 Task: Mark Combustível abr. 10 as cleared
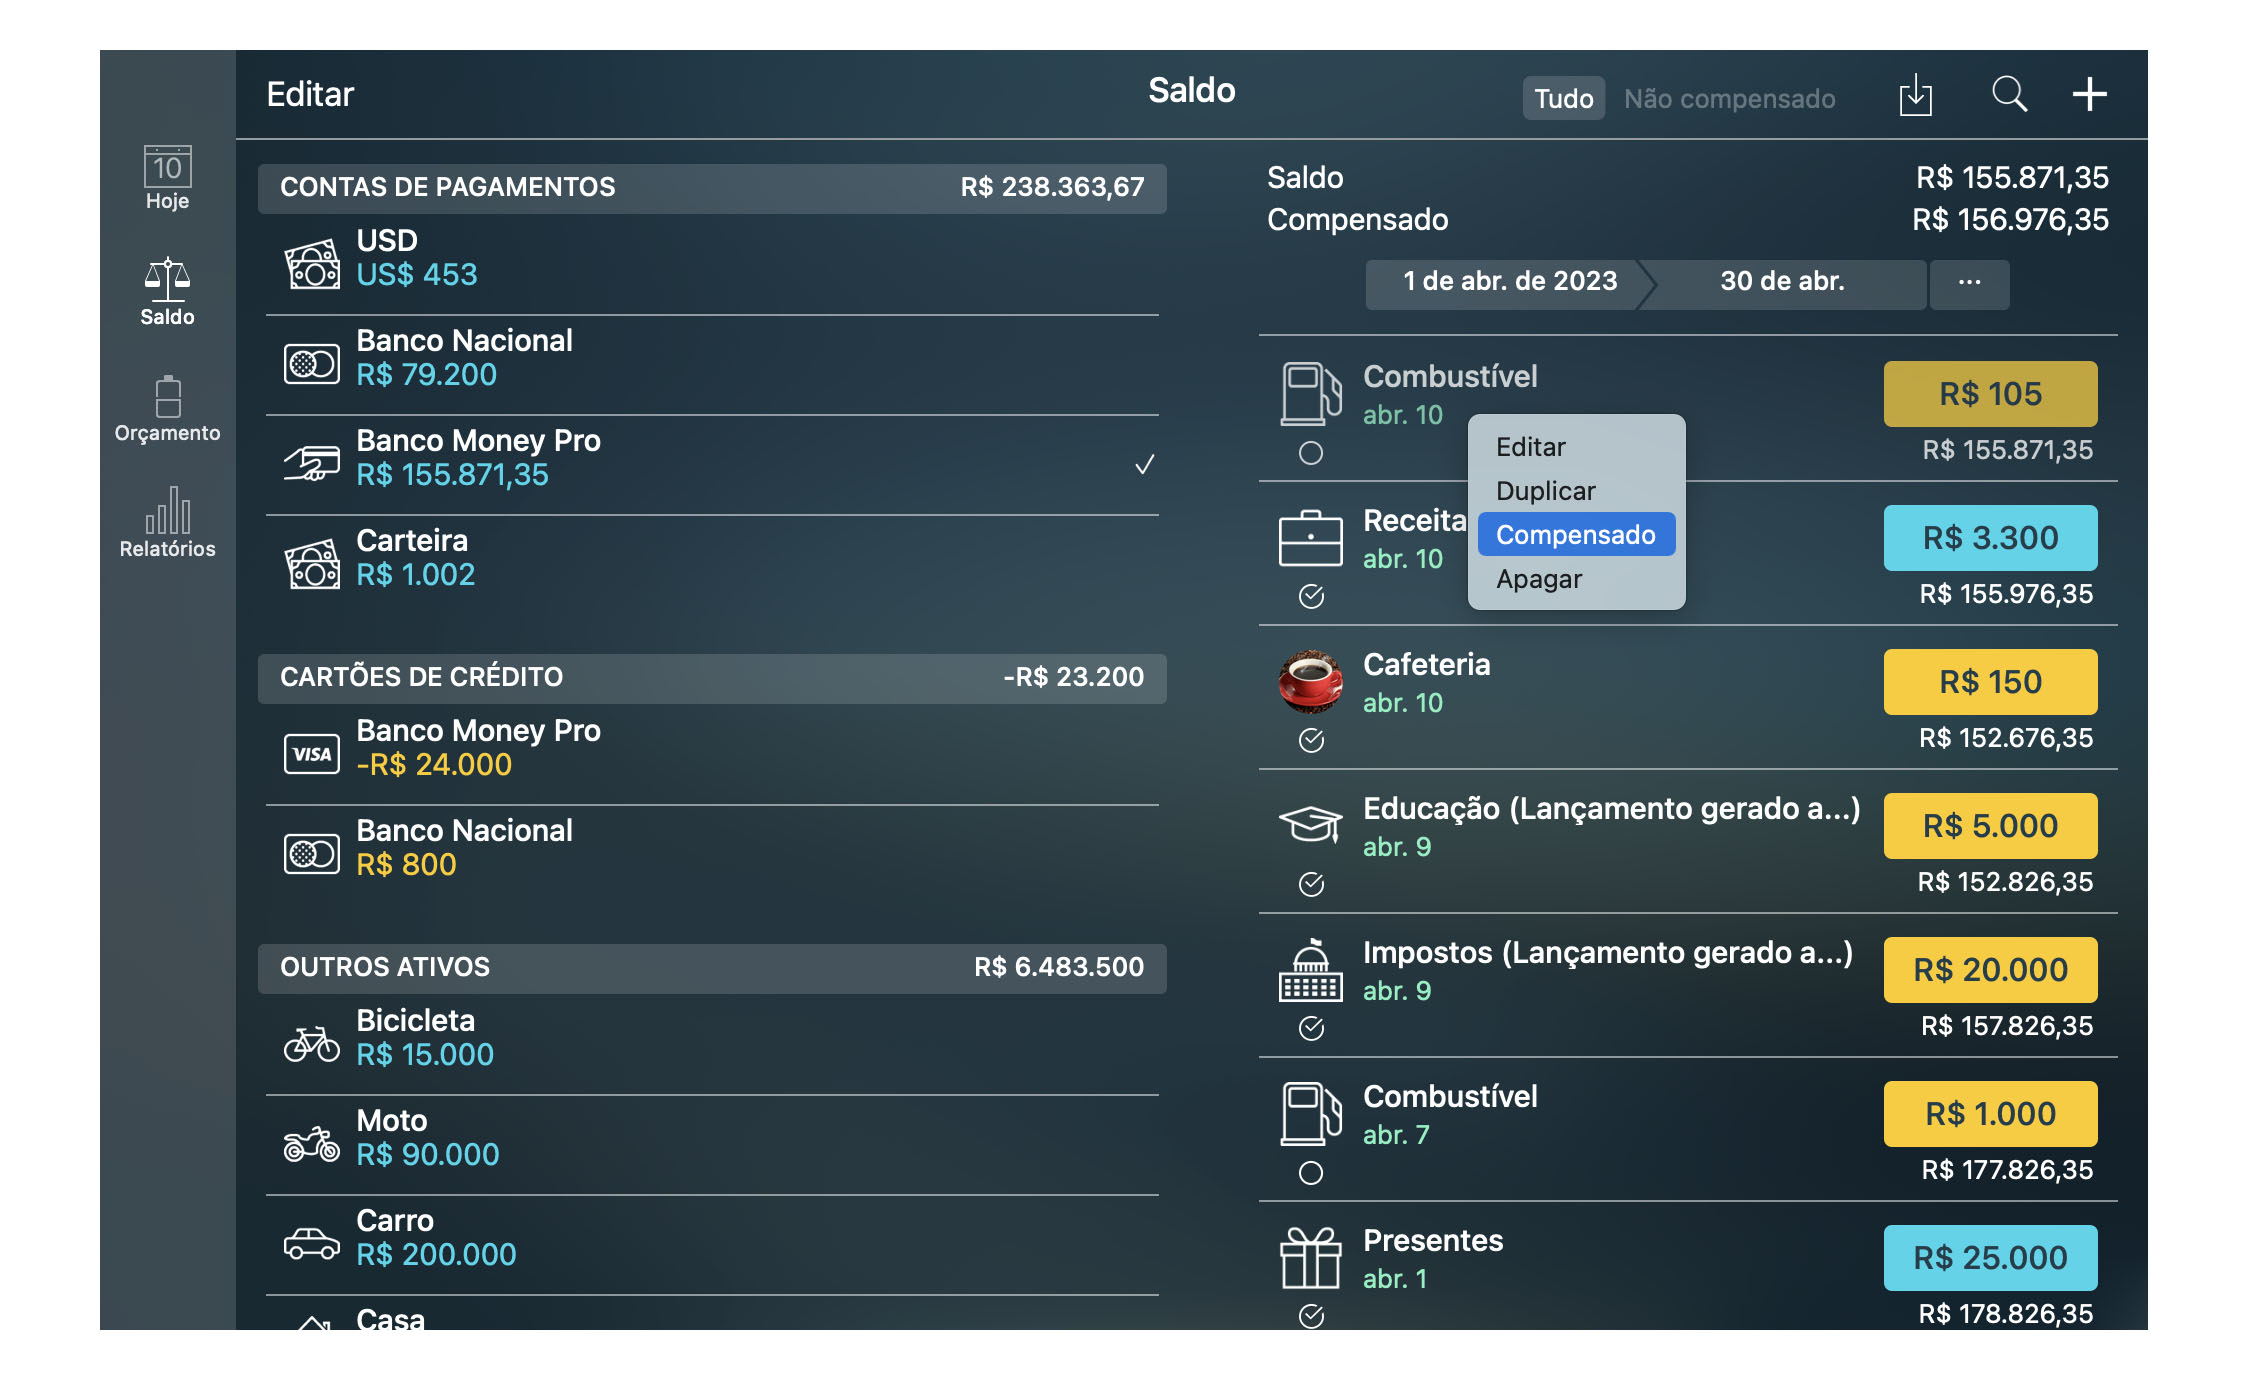point(1311,453)
